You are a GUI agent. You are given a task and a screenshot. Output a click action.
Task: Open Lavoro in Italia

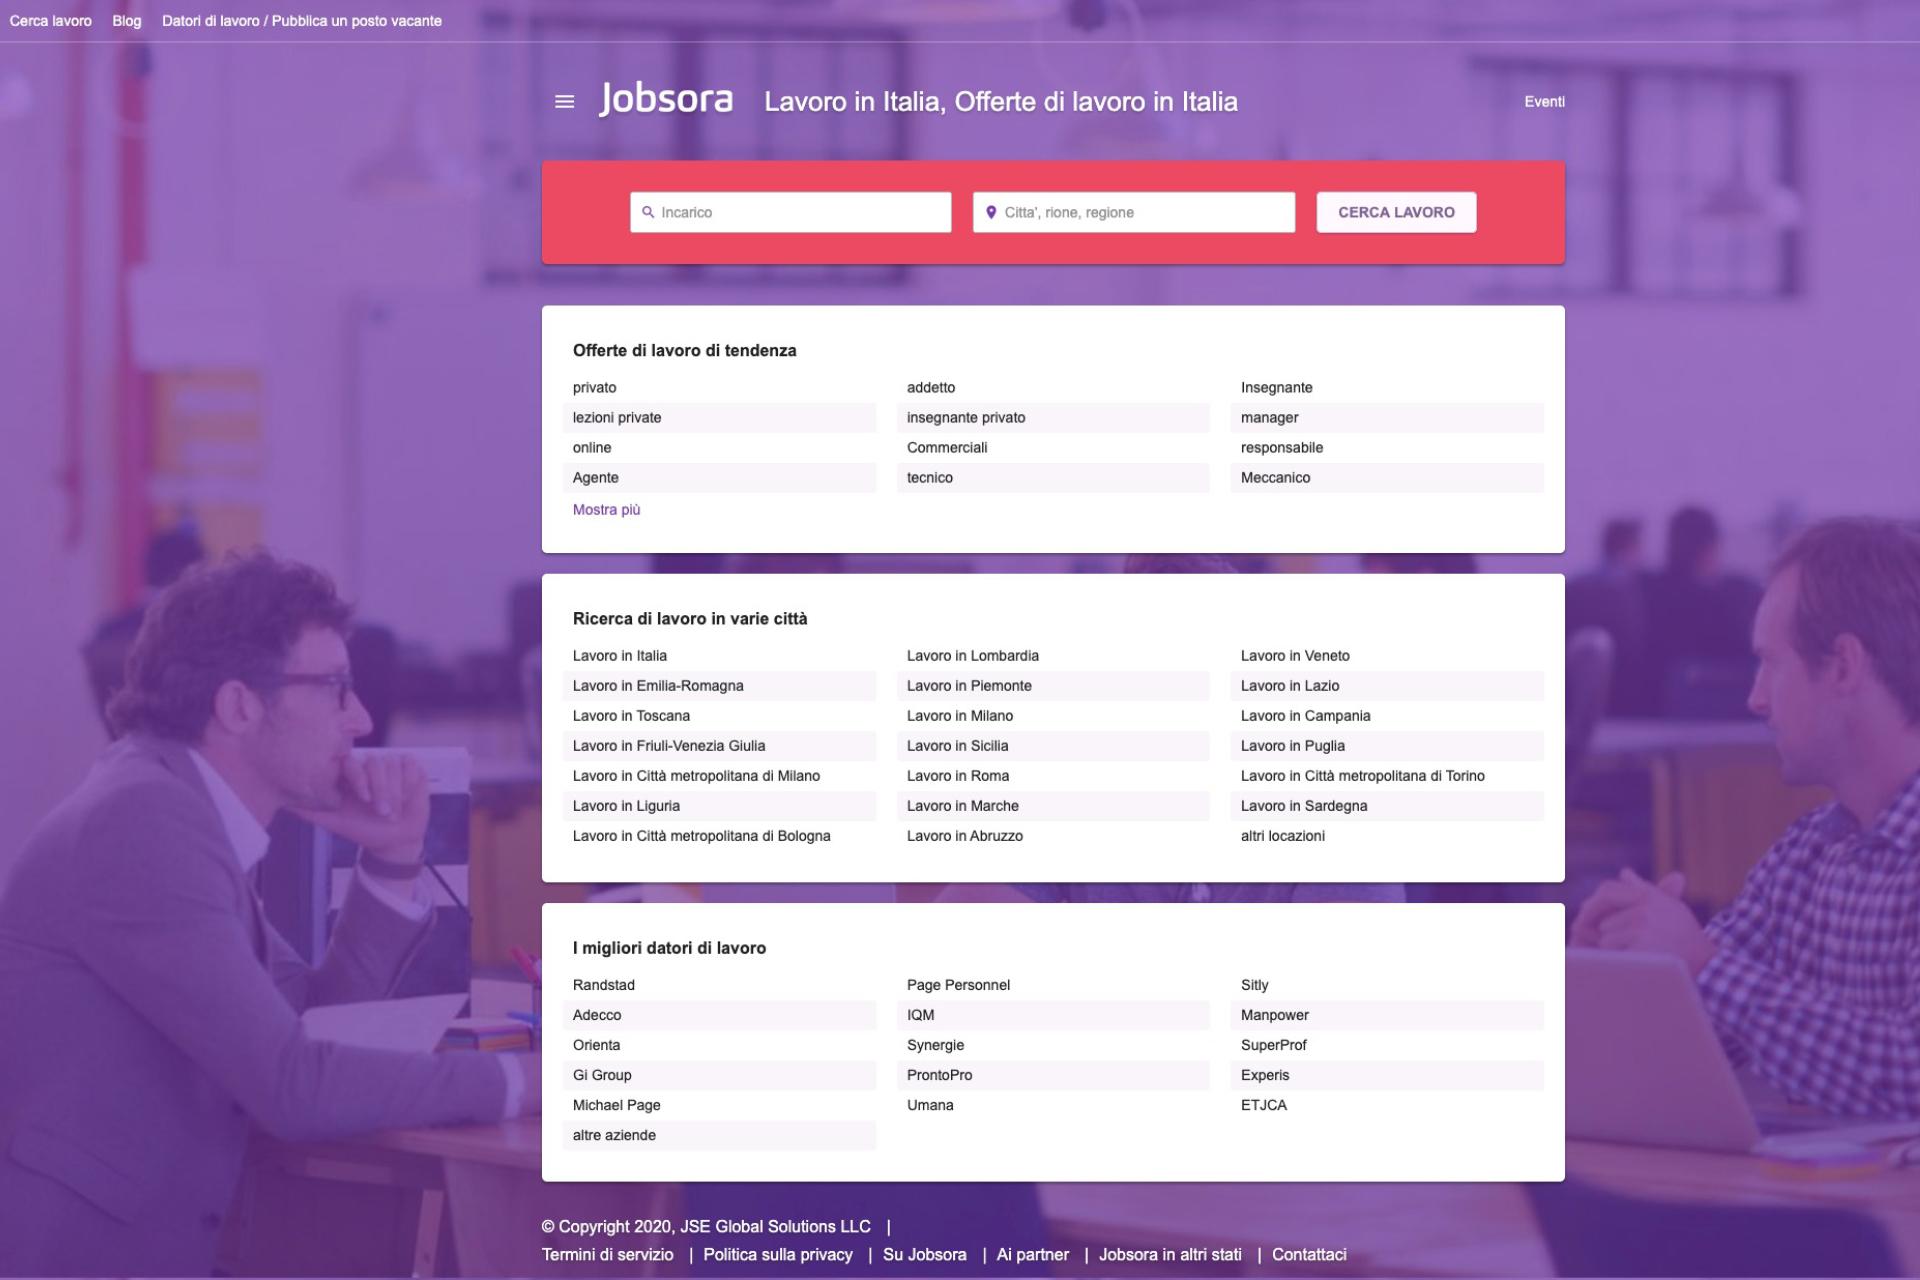(620, 656)
